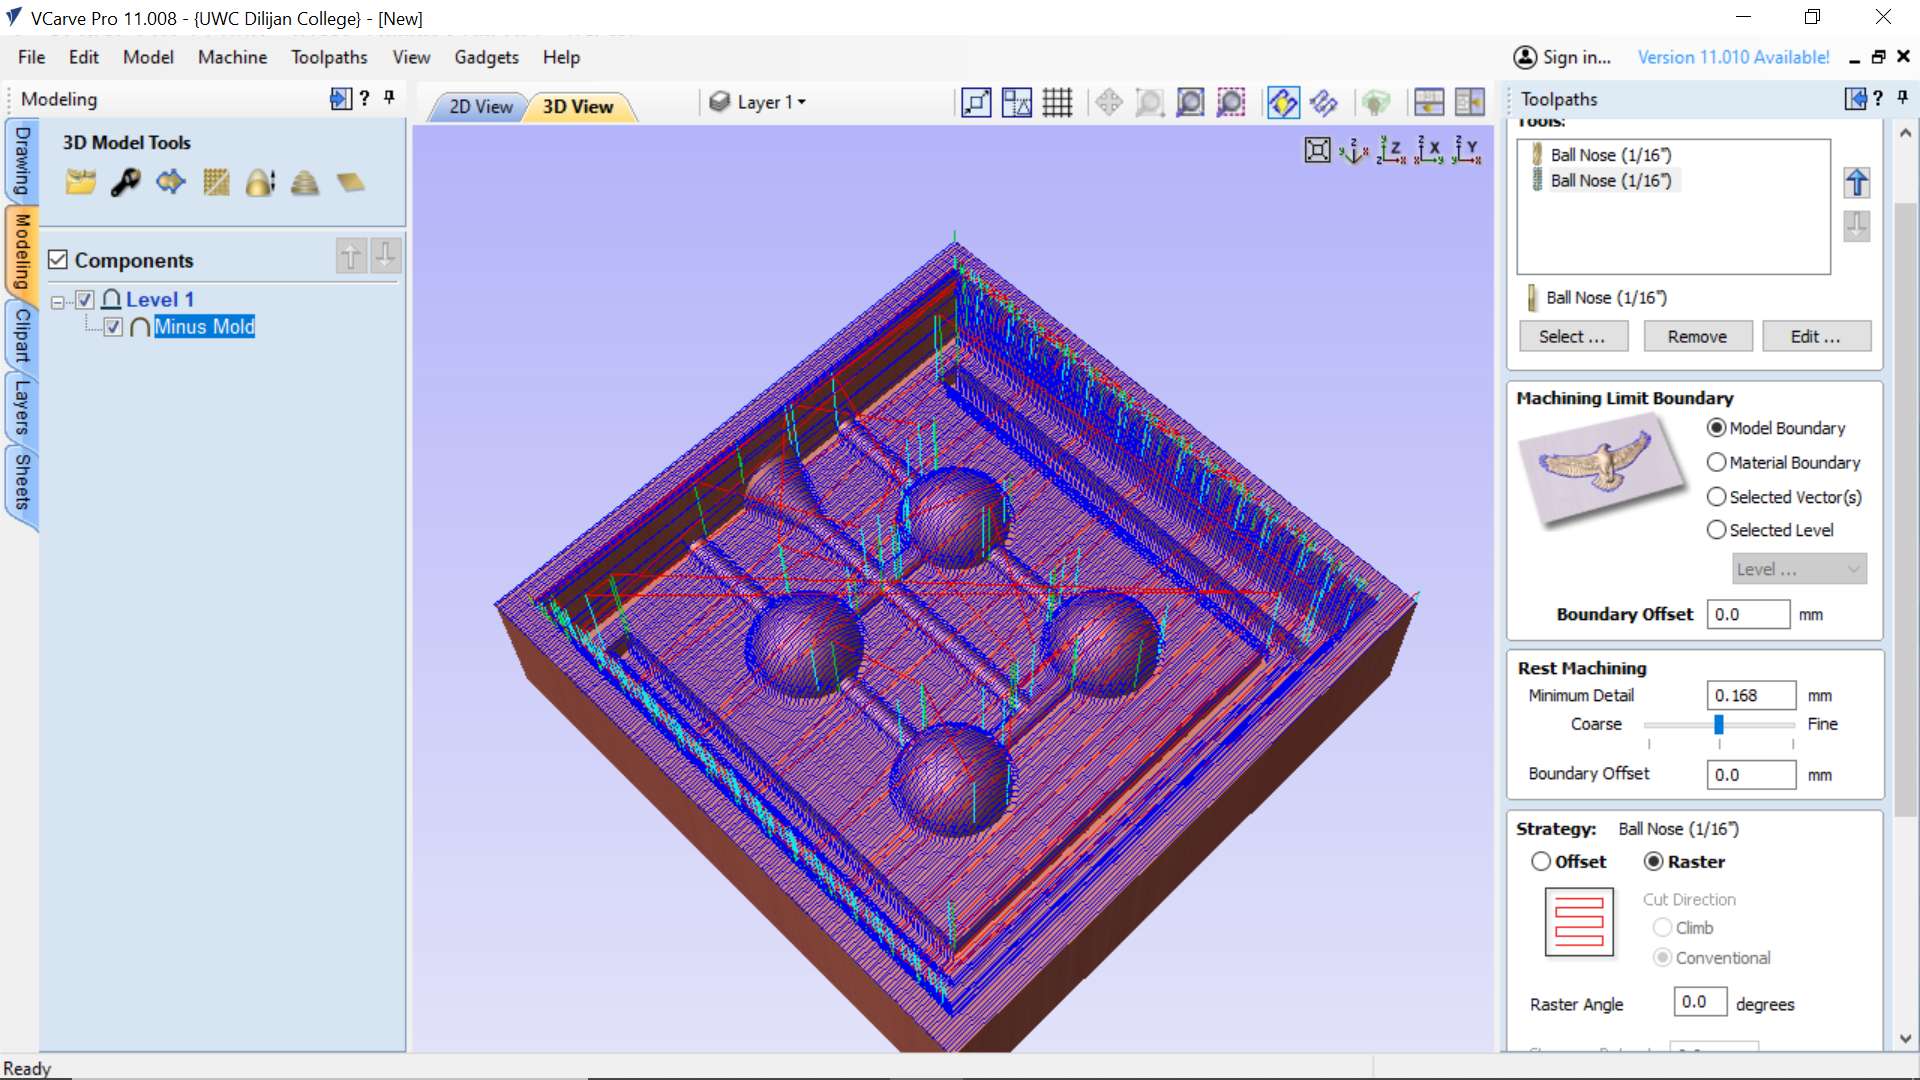Screen dimensions: 1920x1080
Task: Click the Remove tool button
Action: [x=1697, y=336]
